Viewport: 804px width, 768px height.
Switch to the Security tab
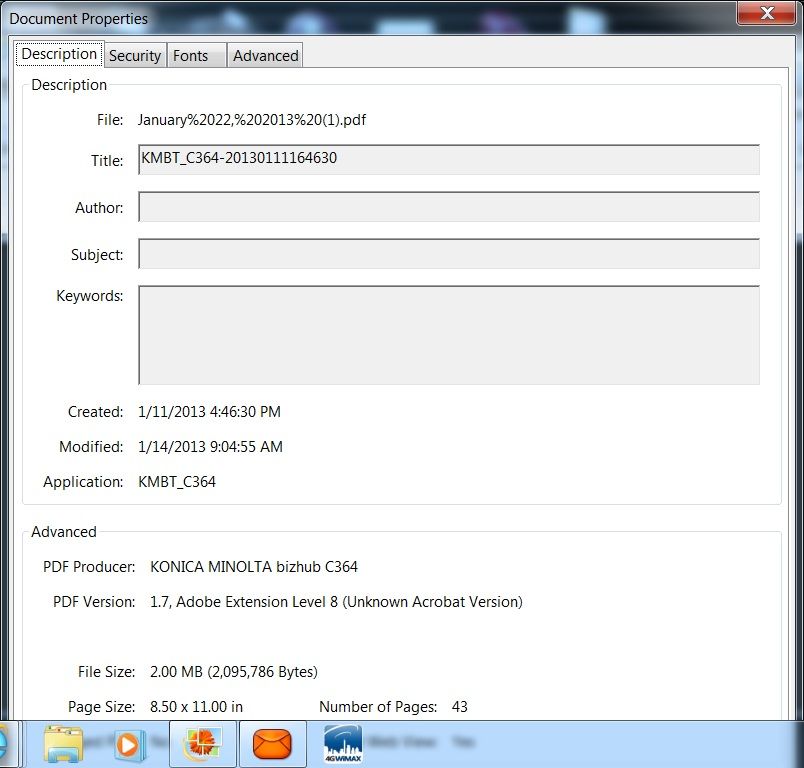pyautogui.click(x=135, y=56)
